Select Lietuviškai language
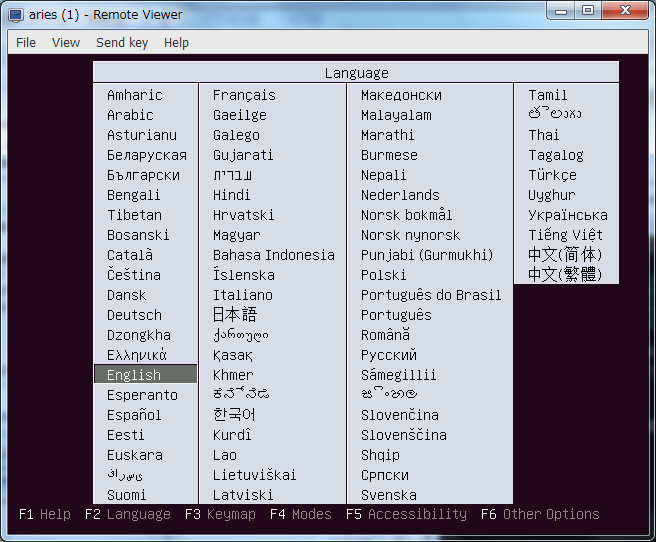 pos(254,475)
